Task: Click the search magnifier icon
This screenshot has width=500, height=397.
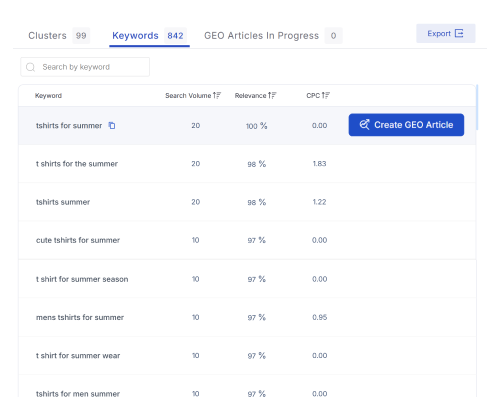Action: (x=31, y=67)
